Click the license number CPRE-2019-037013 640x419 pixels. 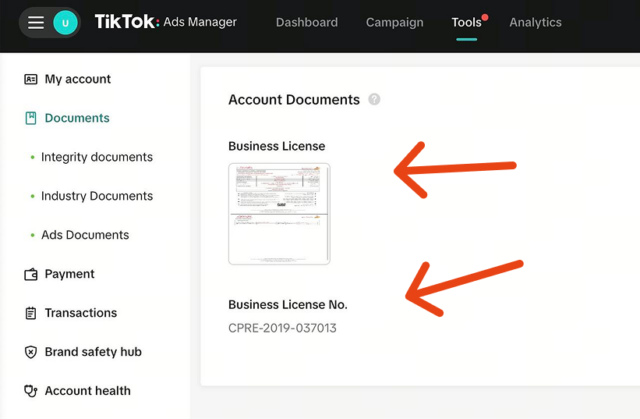pos(282,328)
